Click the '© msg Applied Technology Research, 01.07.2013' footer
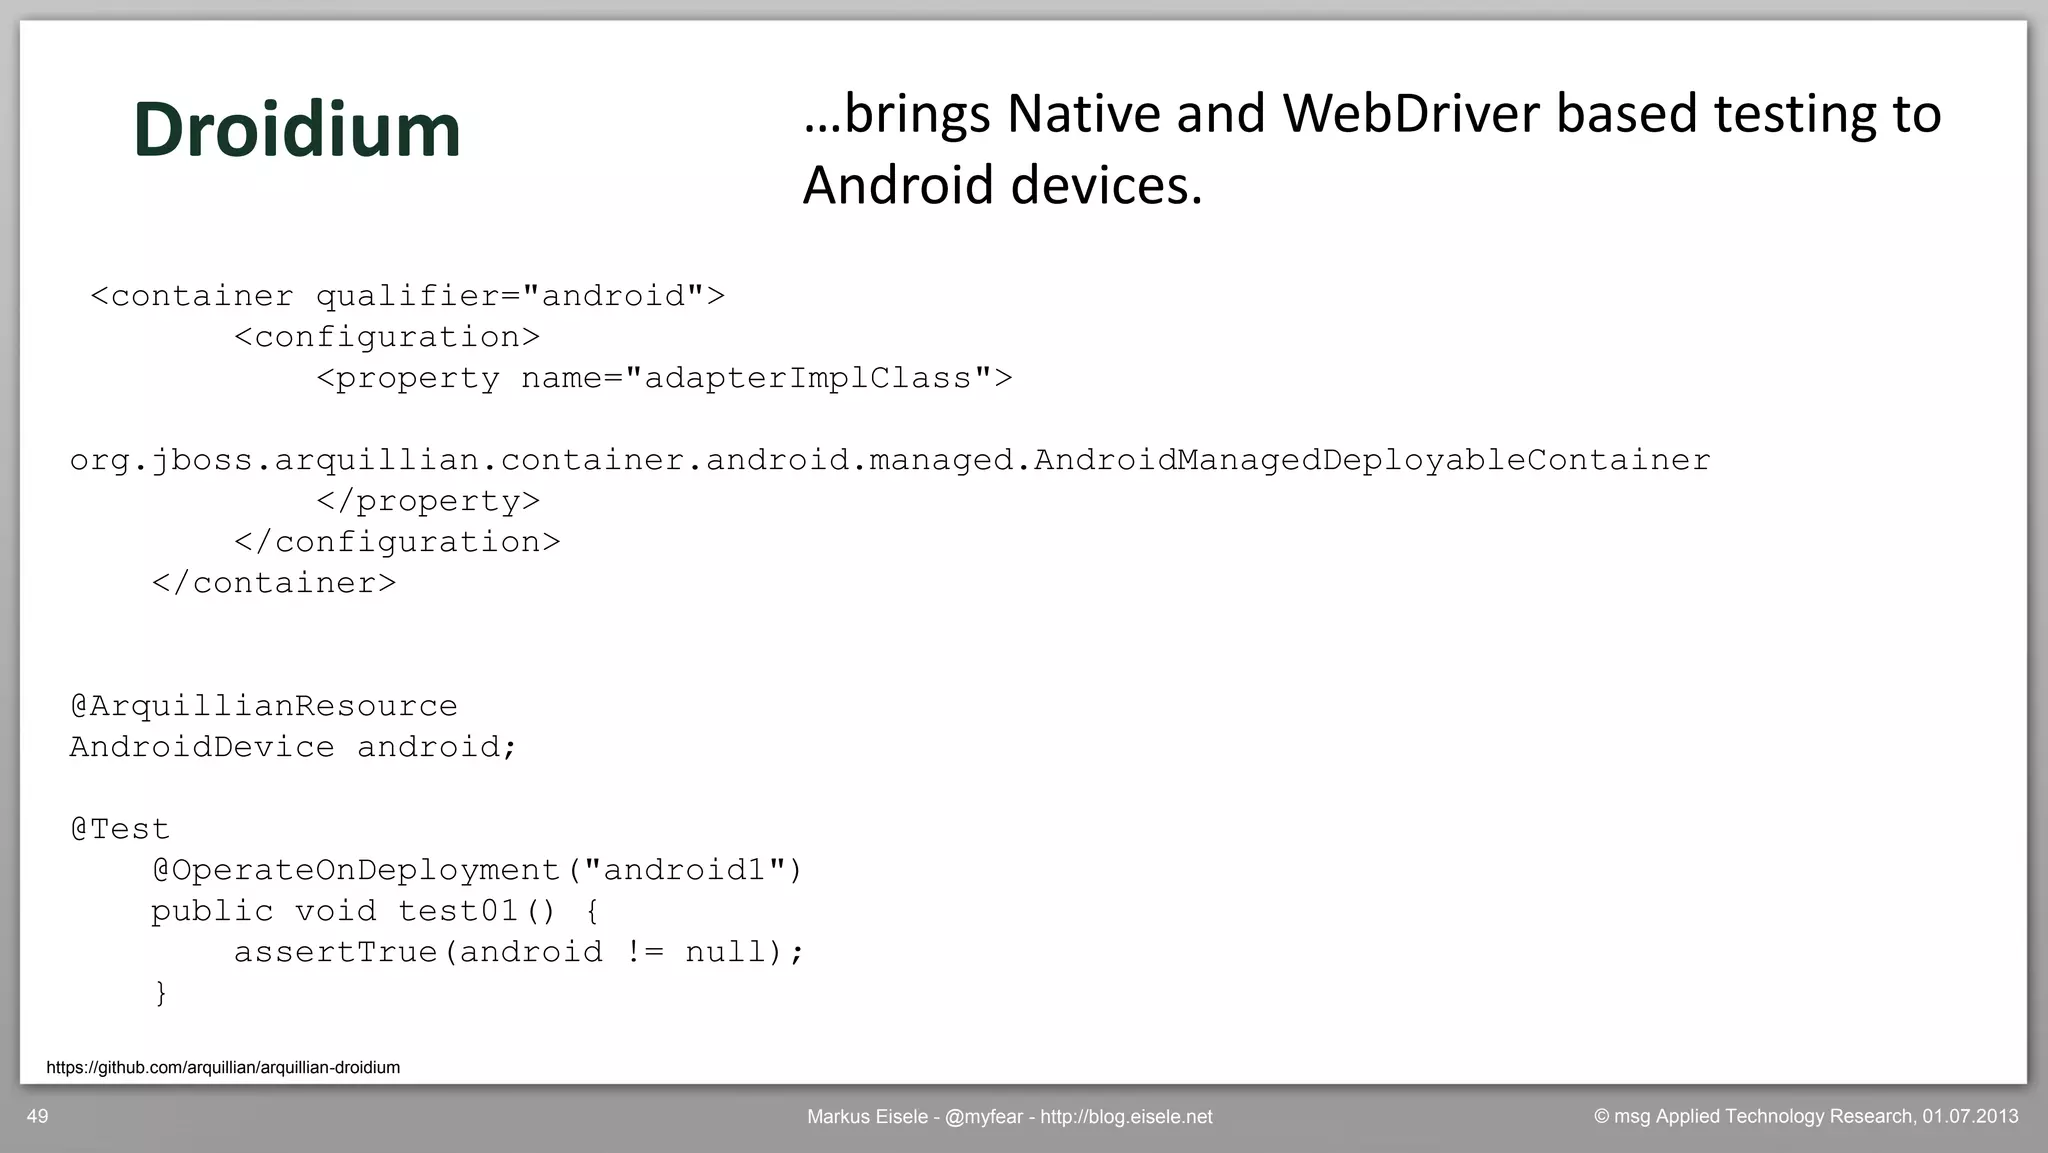This screenshot has height=1153, width=2048. pos(1806,1116)
